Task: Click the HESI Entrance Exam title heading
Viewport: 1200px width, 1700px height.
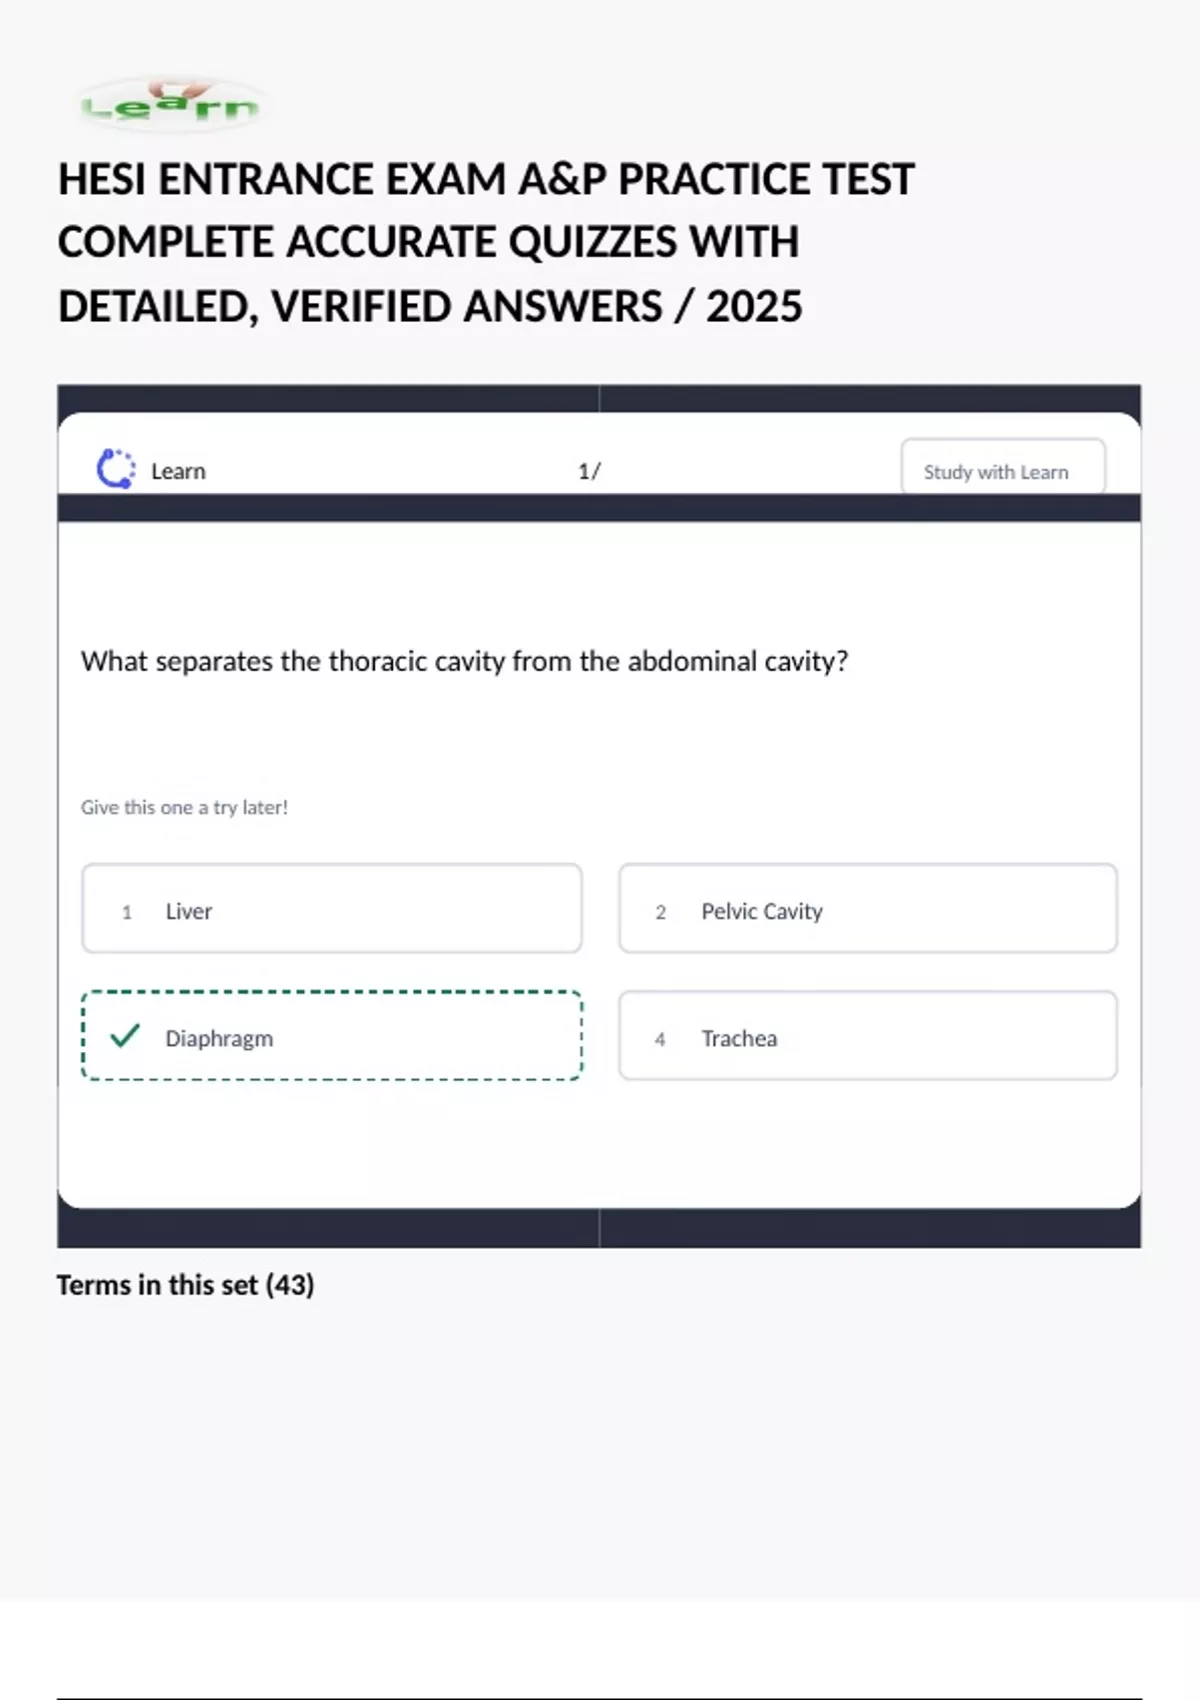Action: tap(486, 243)
